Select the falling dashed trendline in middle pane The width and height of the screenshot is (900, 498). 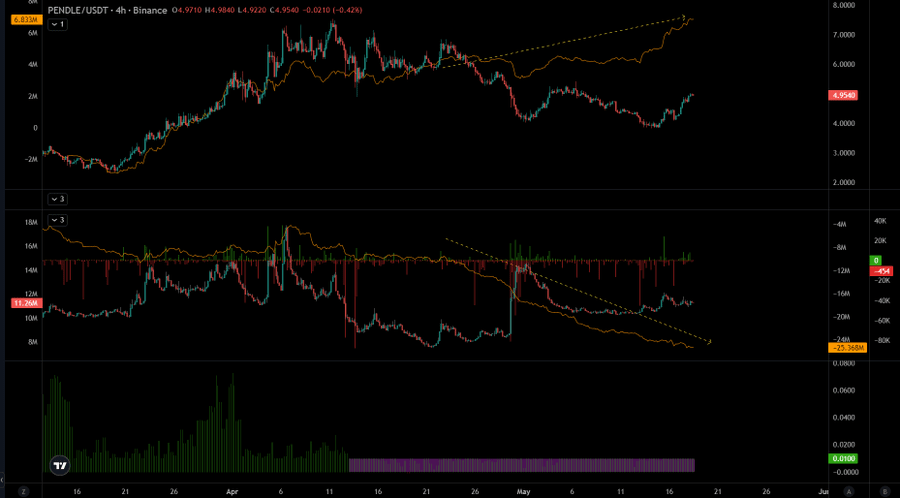[577, 290]
